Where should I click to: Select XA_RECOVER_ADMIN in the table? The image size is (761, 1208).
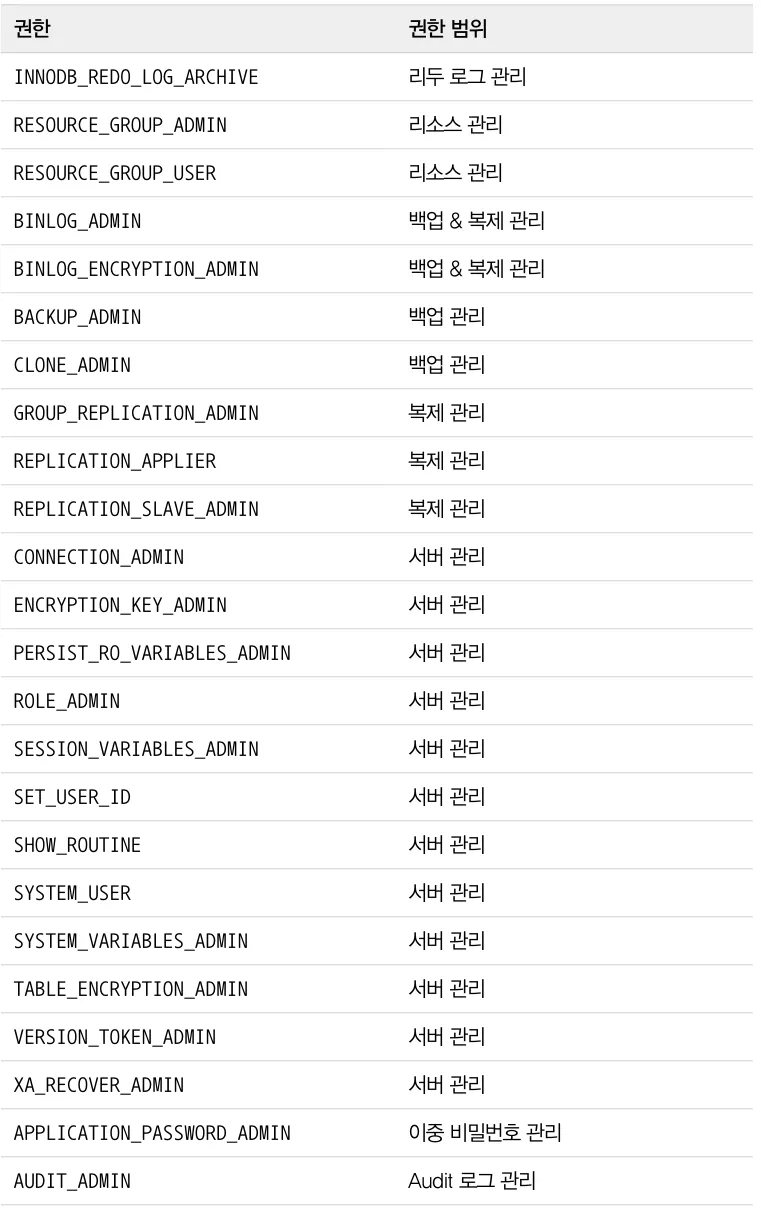[x=99, y=1086]
